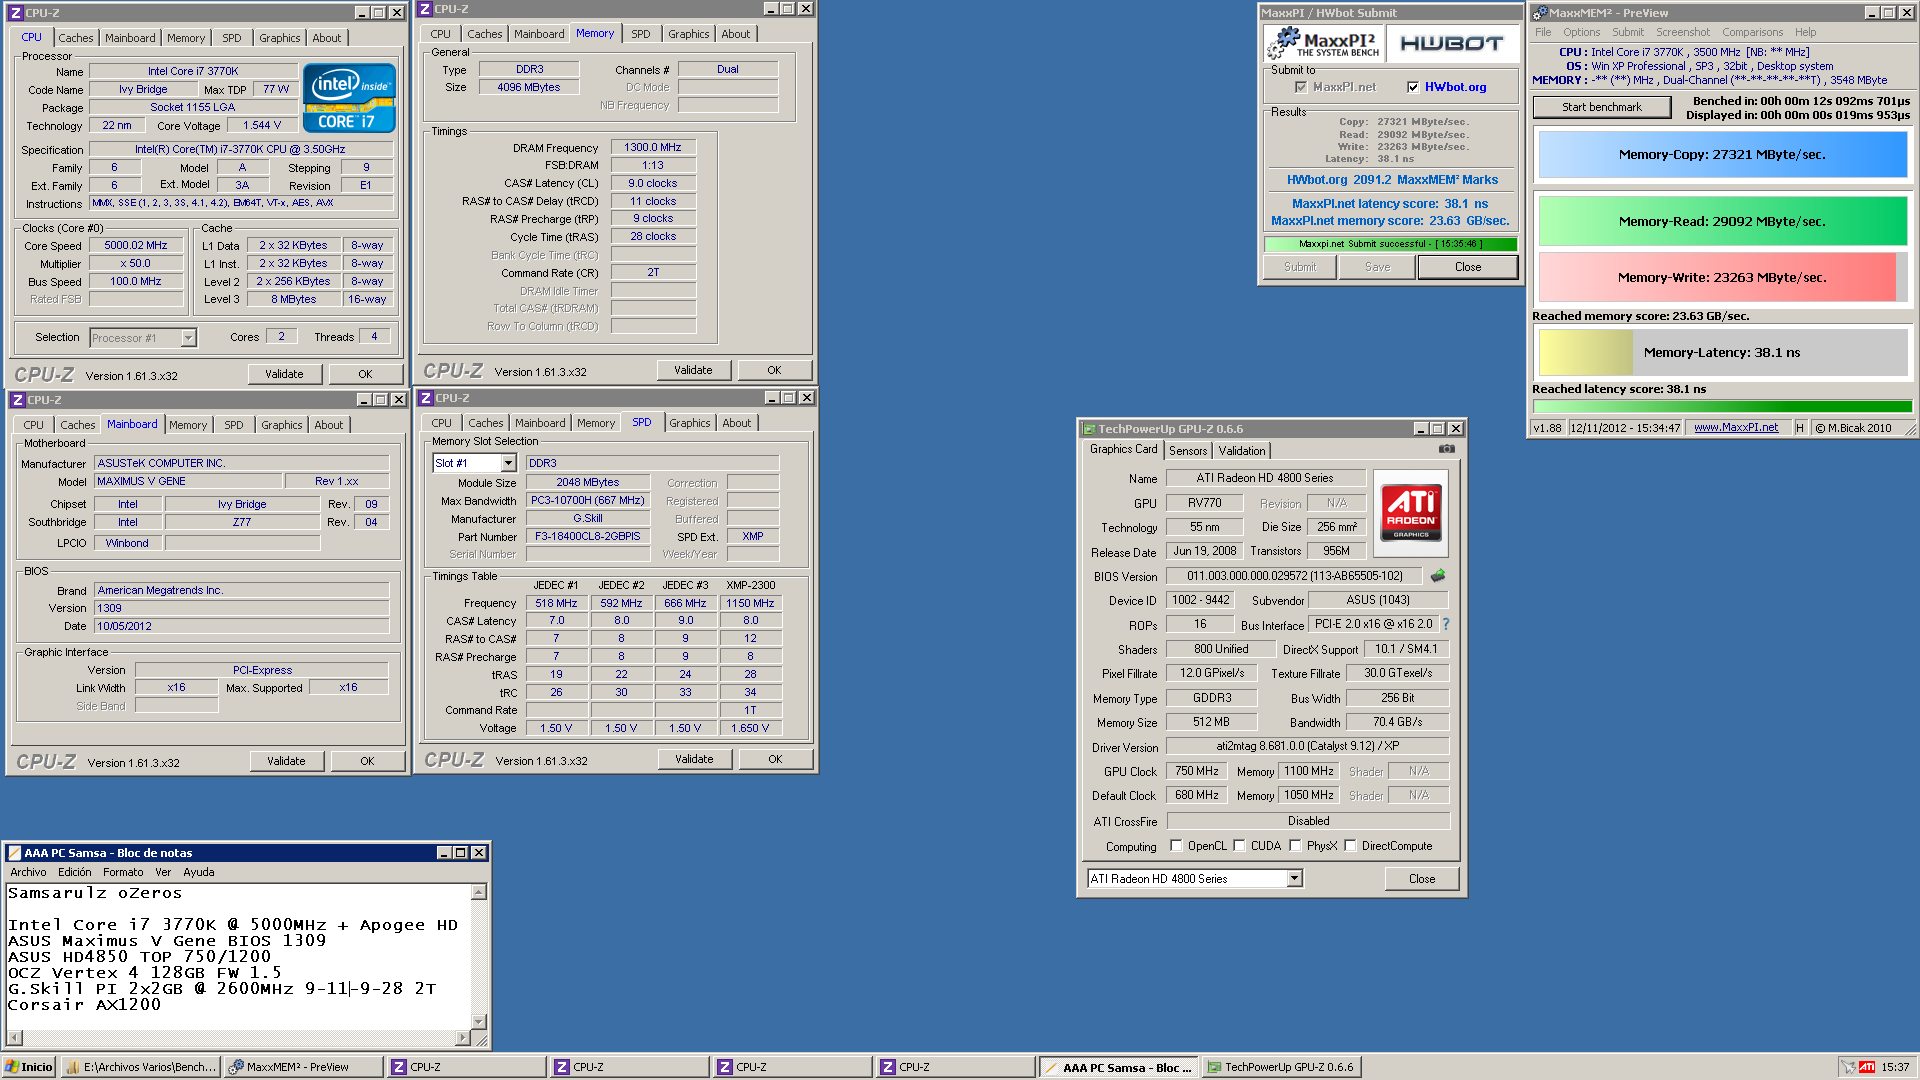Open the SPD tab in CPU-Z mainboard window

click(x=234, y=425)
